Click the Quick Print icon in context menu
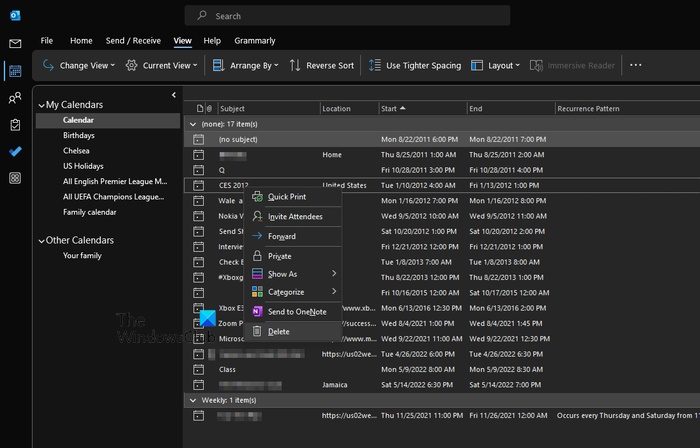Image resolution: width=700 pixels, height=448 pixels. [x=258, y=197]
